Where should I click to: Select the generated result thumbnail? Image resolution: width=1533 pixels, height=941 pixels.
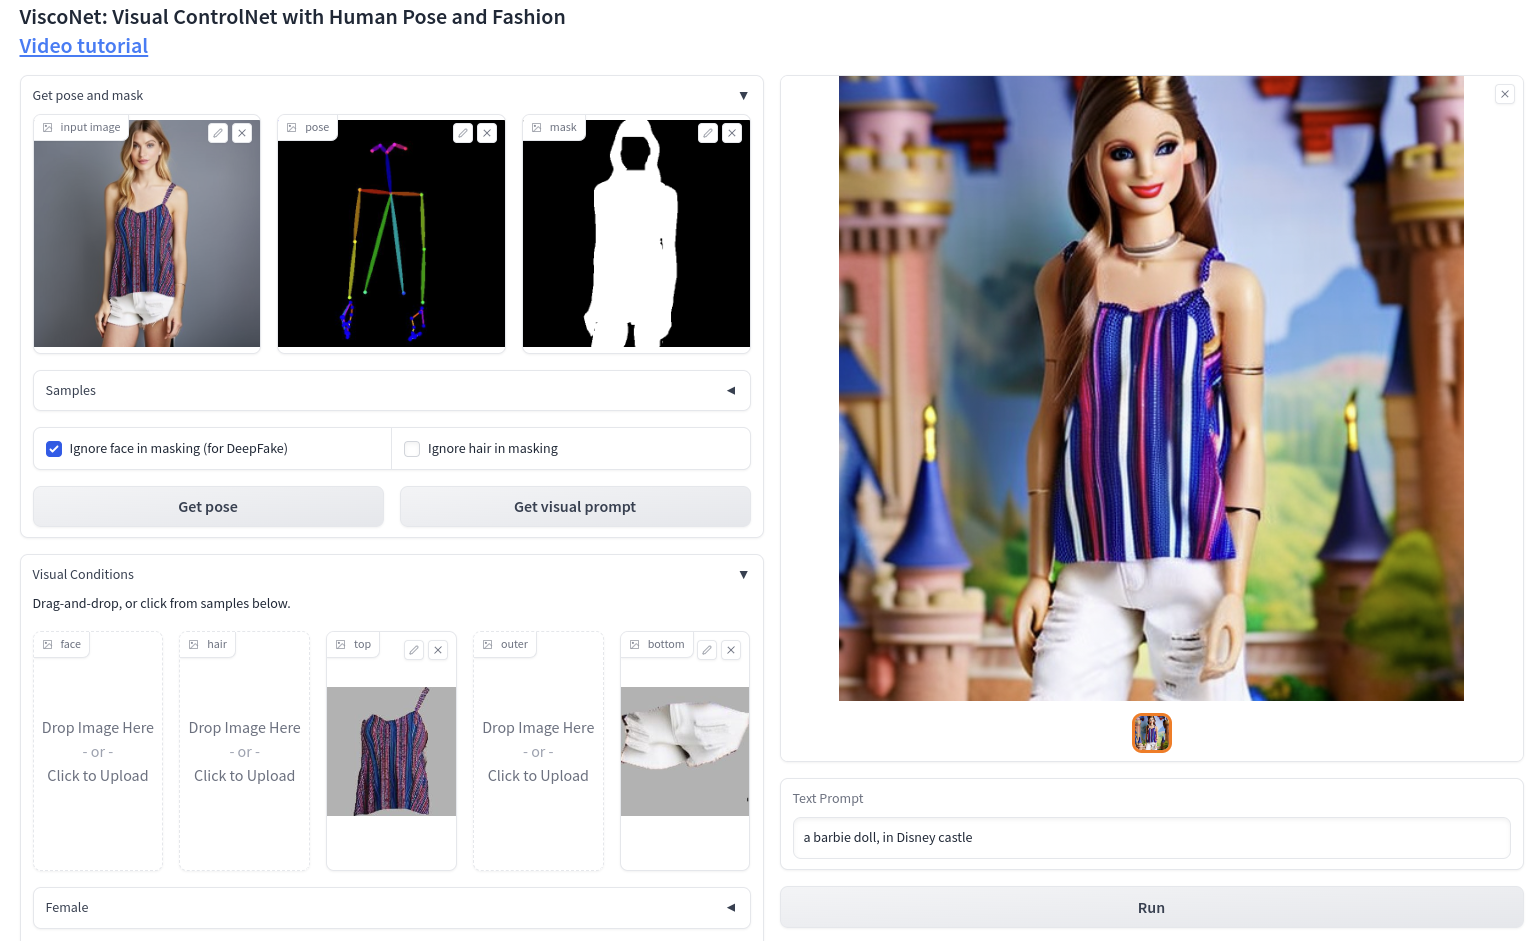click(x=1151, y=733)
